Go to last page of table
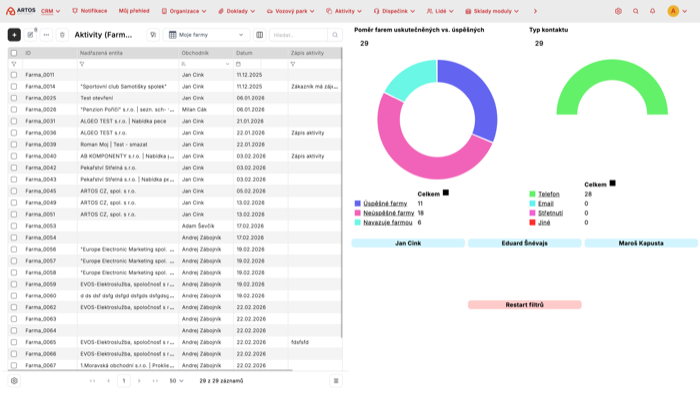 pyautogui.click(x=155, y=381)
